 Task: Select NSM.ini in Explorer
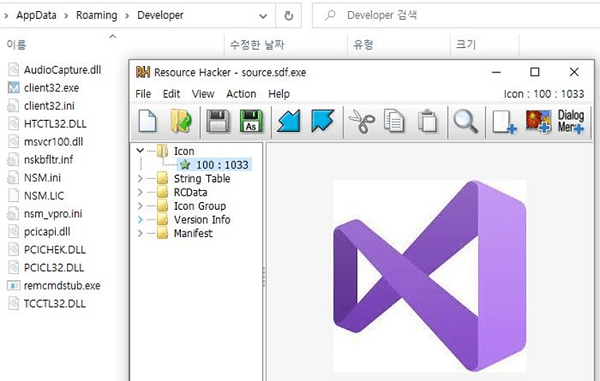pyautogui.click(x=34, y=178)
